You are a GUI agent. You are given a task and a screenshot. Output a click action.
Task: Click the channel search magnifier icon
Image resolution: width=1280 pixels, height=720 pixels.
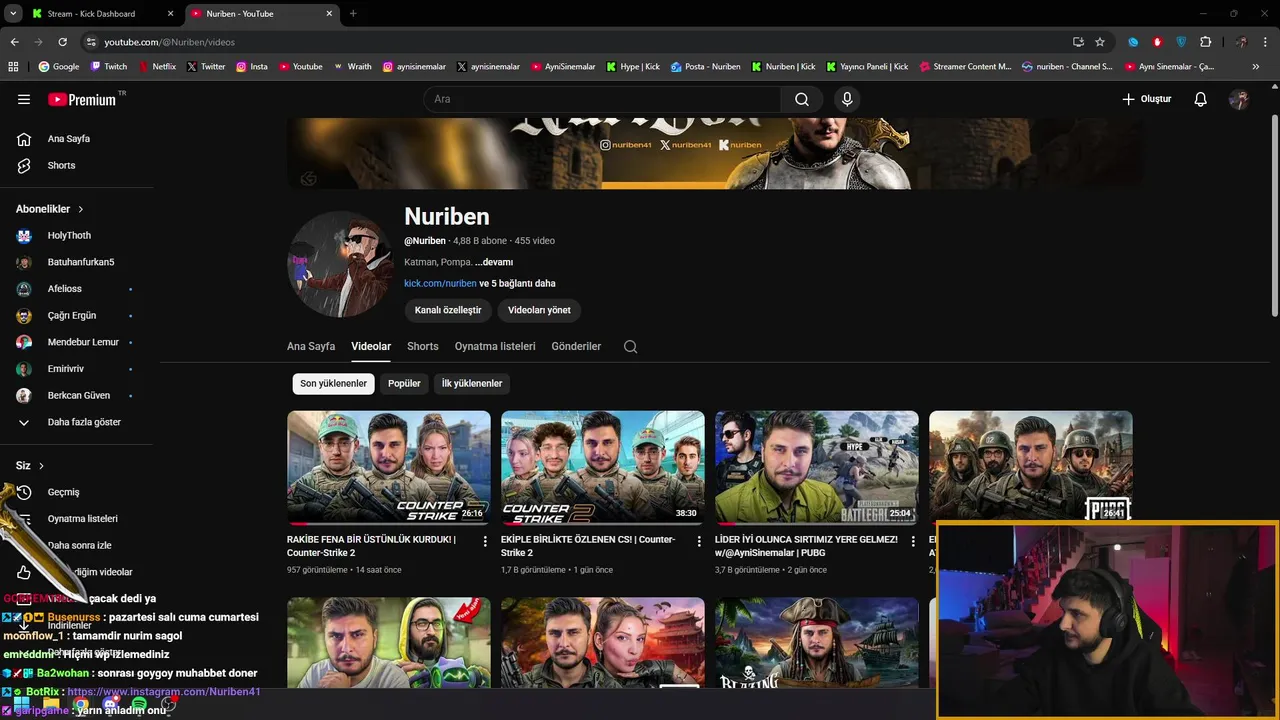tap(630, 347)
